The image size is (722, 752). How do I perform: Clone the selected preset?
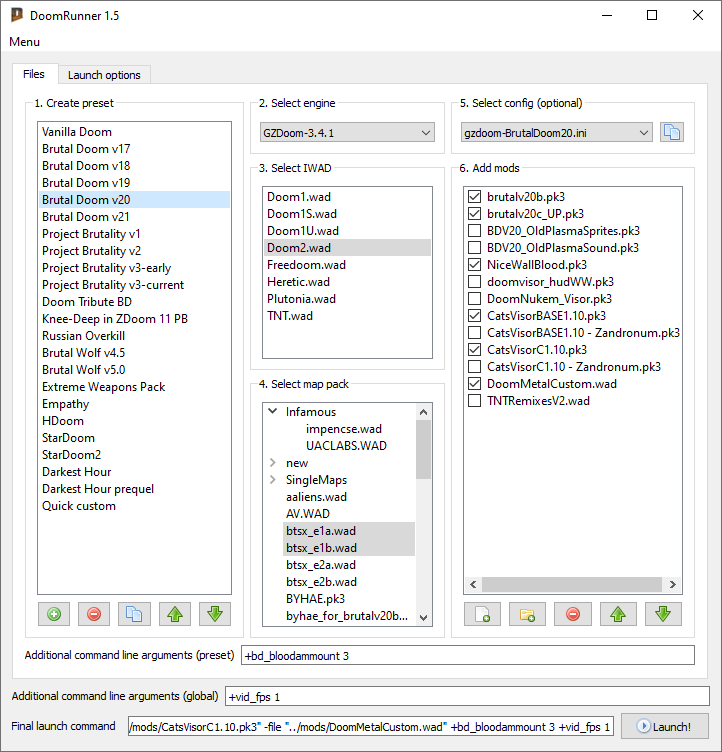(134, 614)
